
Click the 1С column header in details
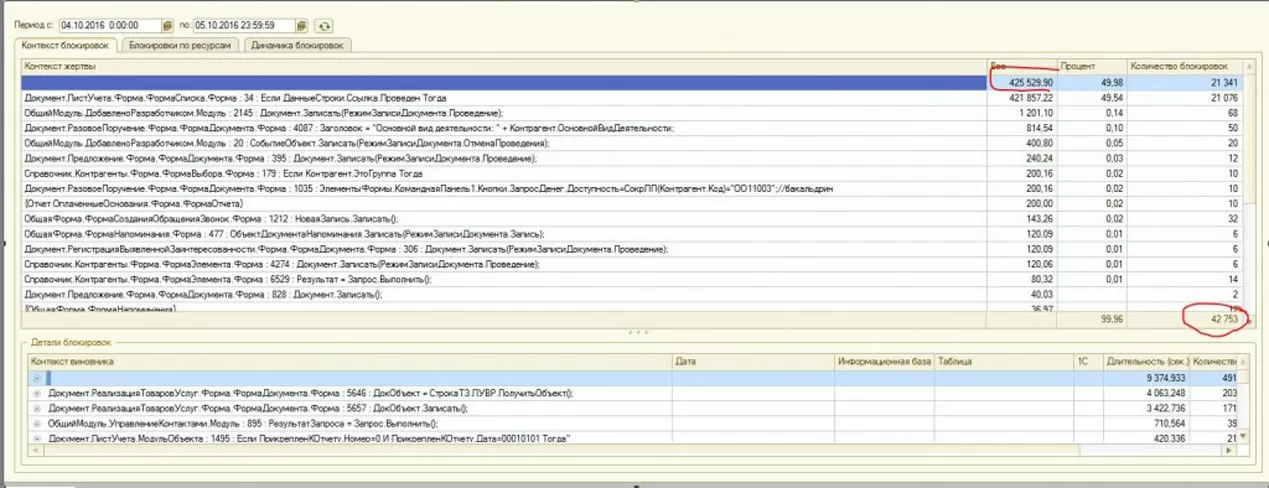(1088, 361)
